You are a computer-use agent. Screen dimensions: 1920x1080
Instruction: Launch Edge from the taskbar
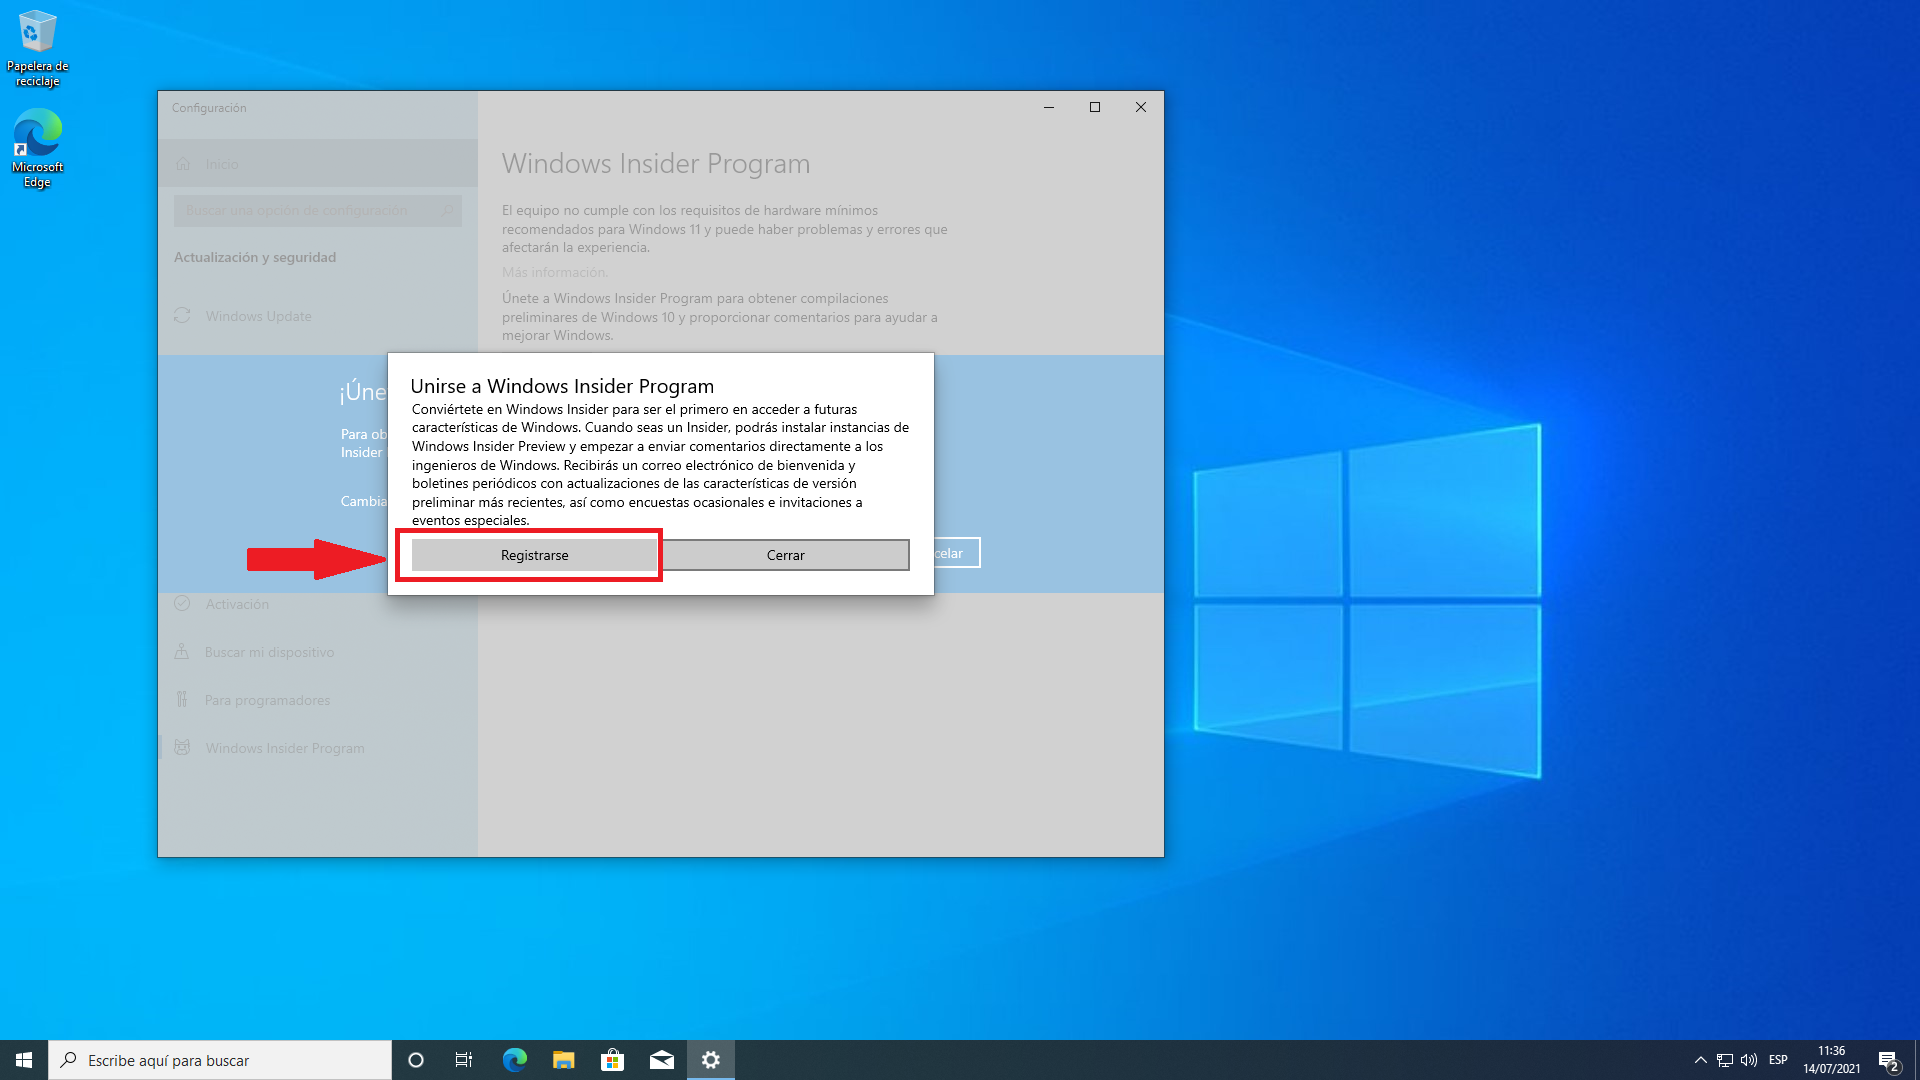point(514,1060)
